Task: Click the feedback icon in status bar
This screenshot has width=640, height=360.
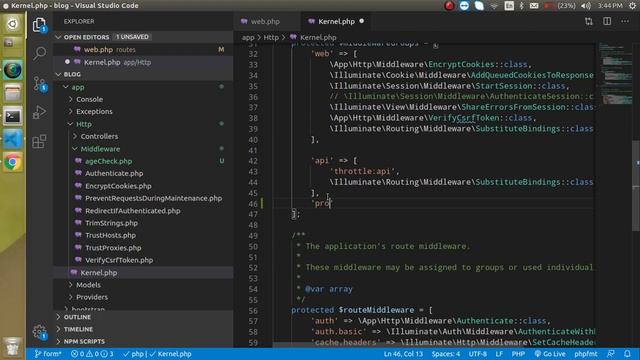Action: [x=611, y=354]
